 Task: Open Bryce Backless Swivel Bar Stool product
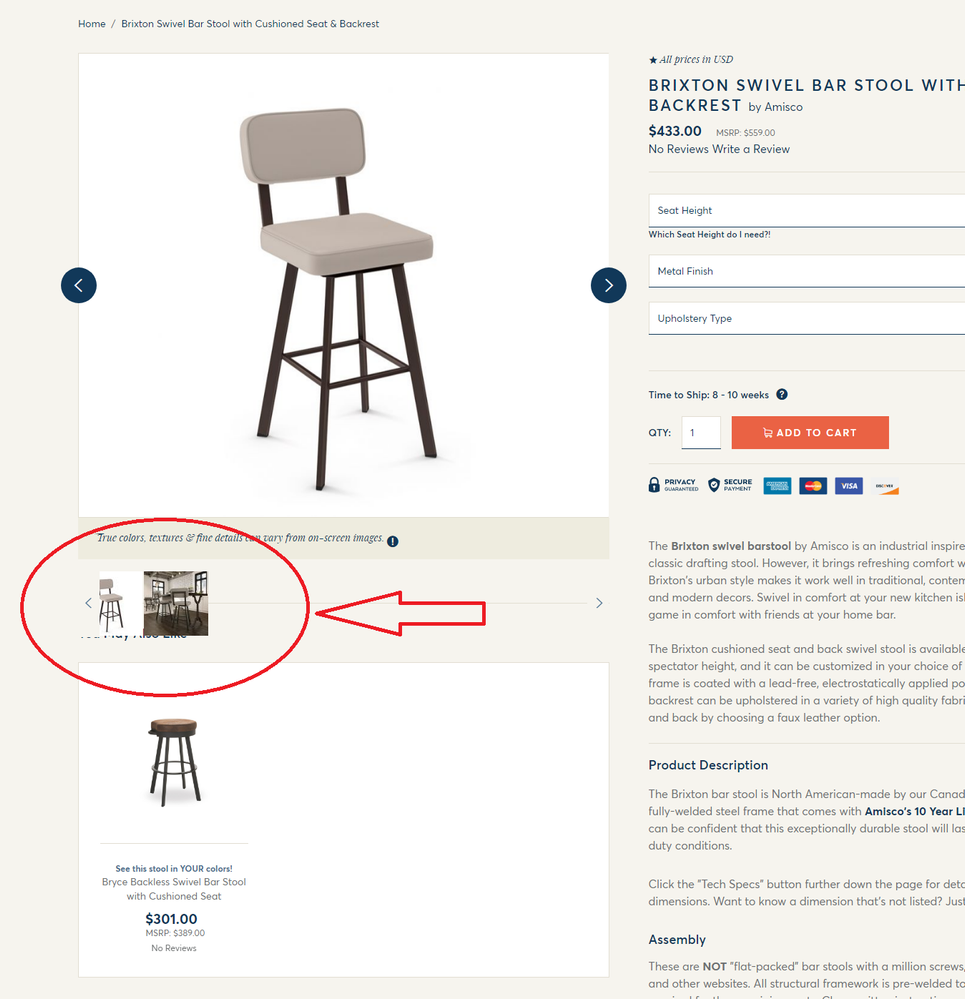[x=174, y=889]
